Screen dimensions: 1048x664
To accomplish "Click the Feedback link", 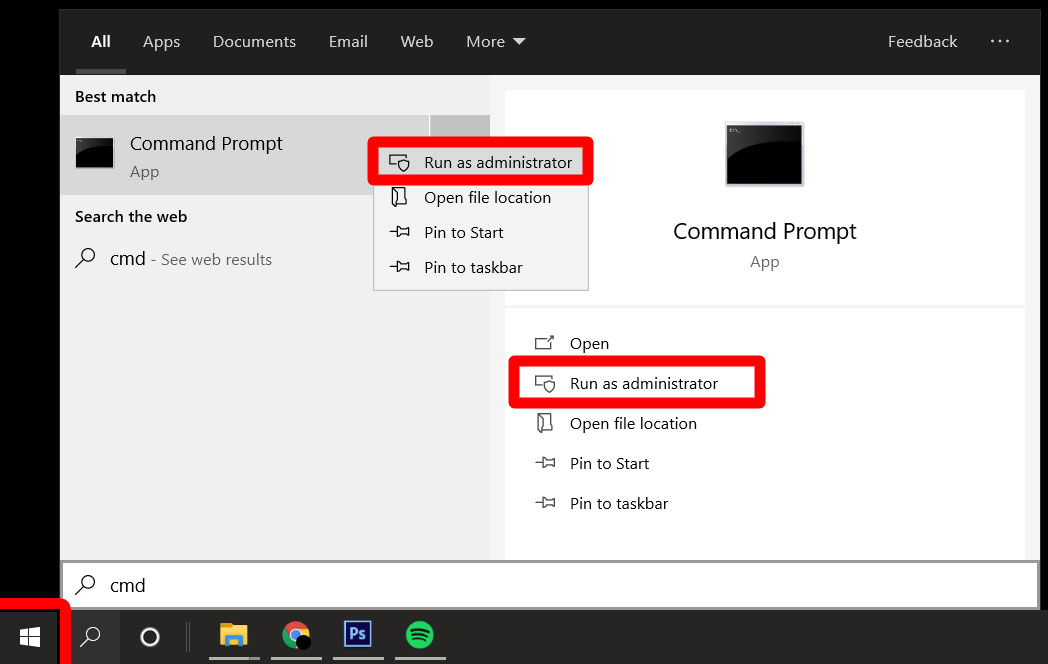I will click(922, 42).
